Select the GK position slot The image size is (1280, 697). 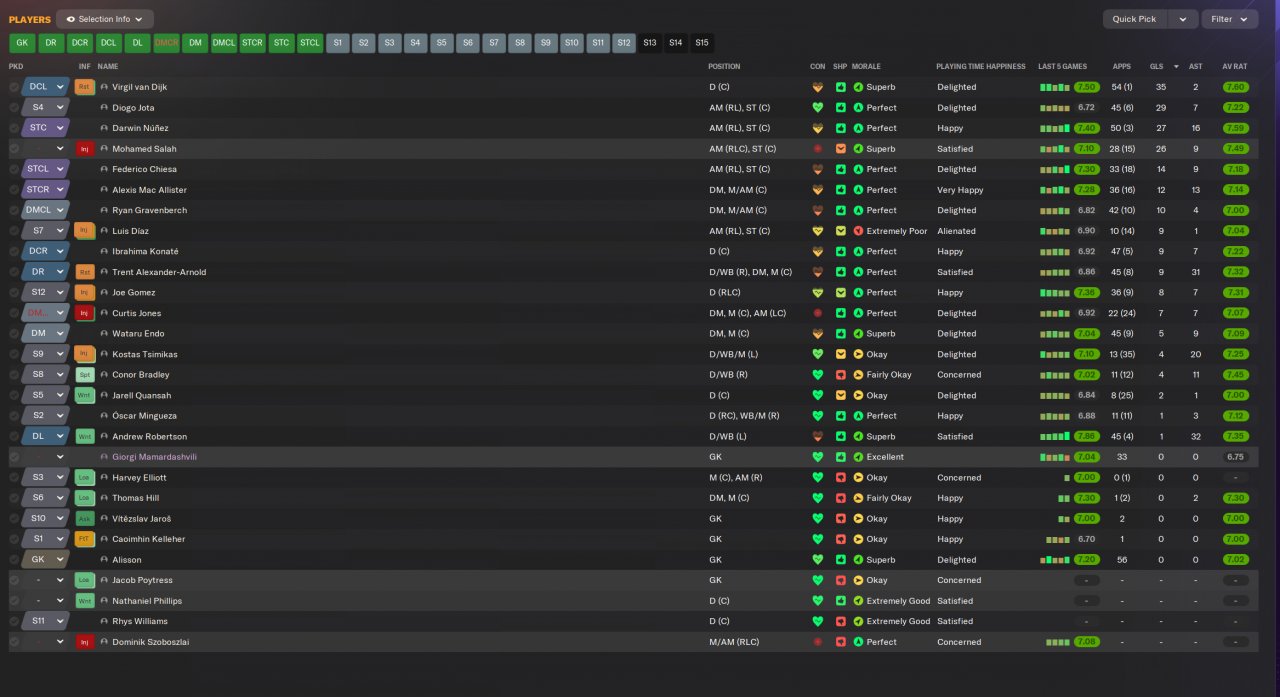[22, 43]
